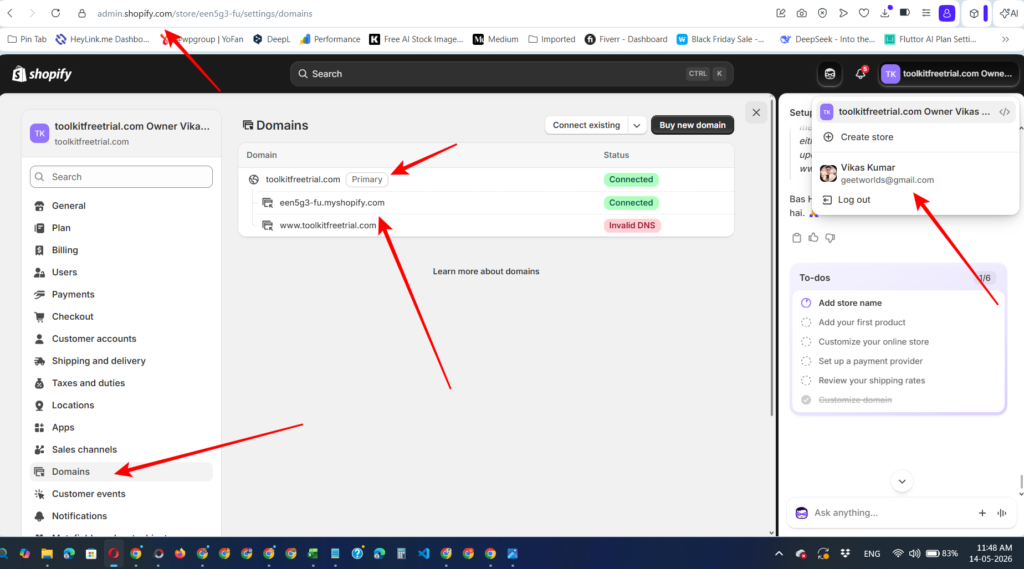Image resolution: width=1024 pixels, height=569 pixels.
Task: Open the een5g3-fu.myshopify.com domain row
Action: [x=486, y=203]
